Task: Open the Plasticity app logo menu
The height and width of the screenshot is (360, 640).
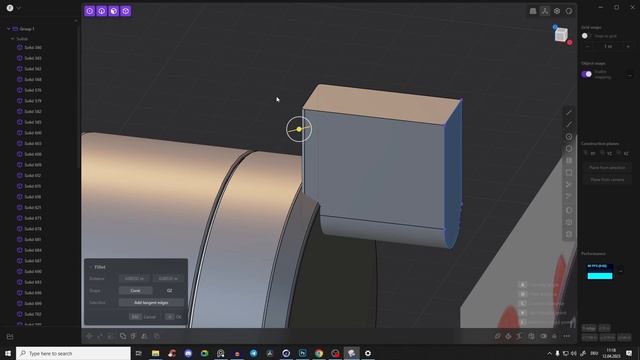Action: click(x=10, y=8)
